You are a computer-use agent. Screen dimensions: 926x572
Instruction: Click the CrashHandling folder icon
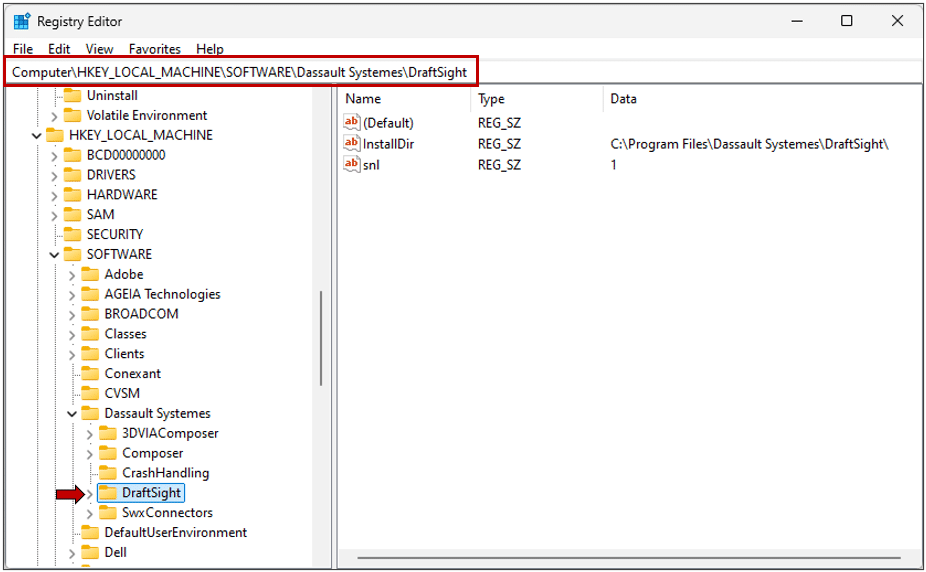pos(107,473)
